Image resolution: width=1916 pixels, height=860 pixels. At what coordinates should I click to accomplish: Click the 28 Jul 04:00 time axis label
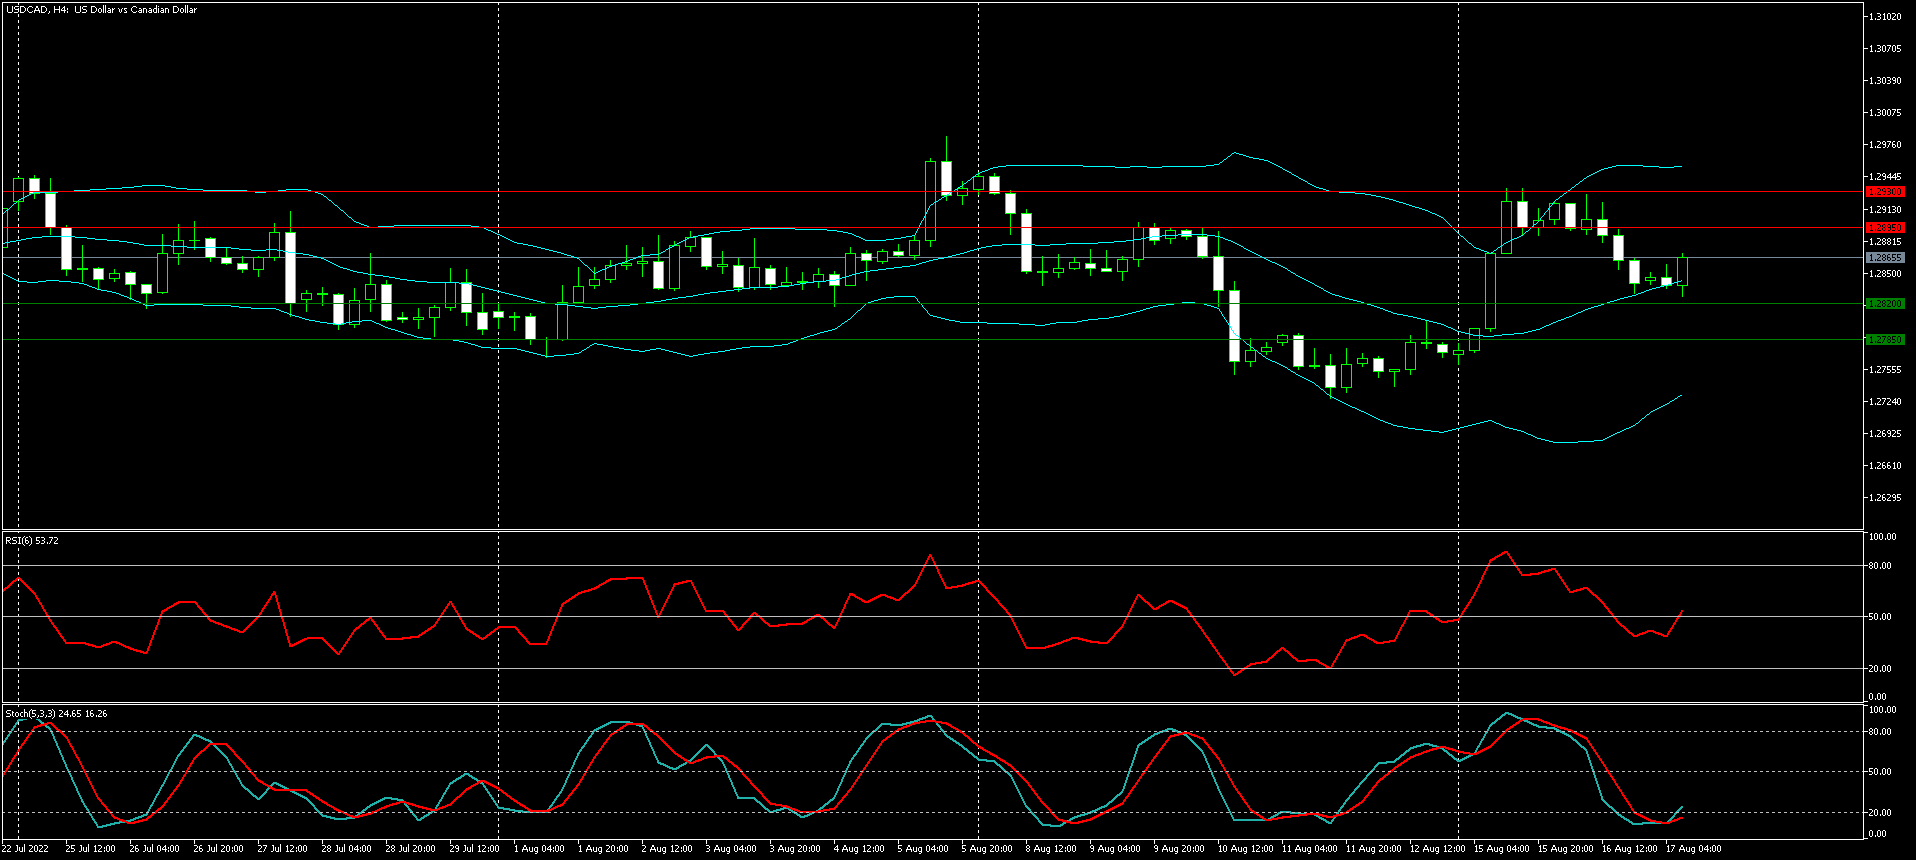pyautogui.click(x=346, y=849)
